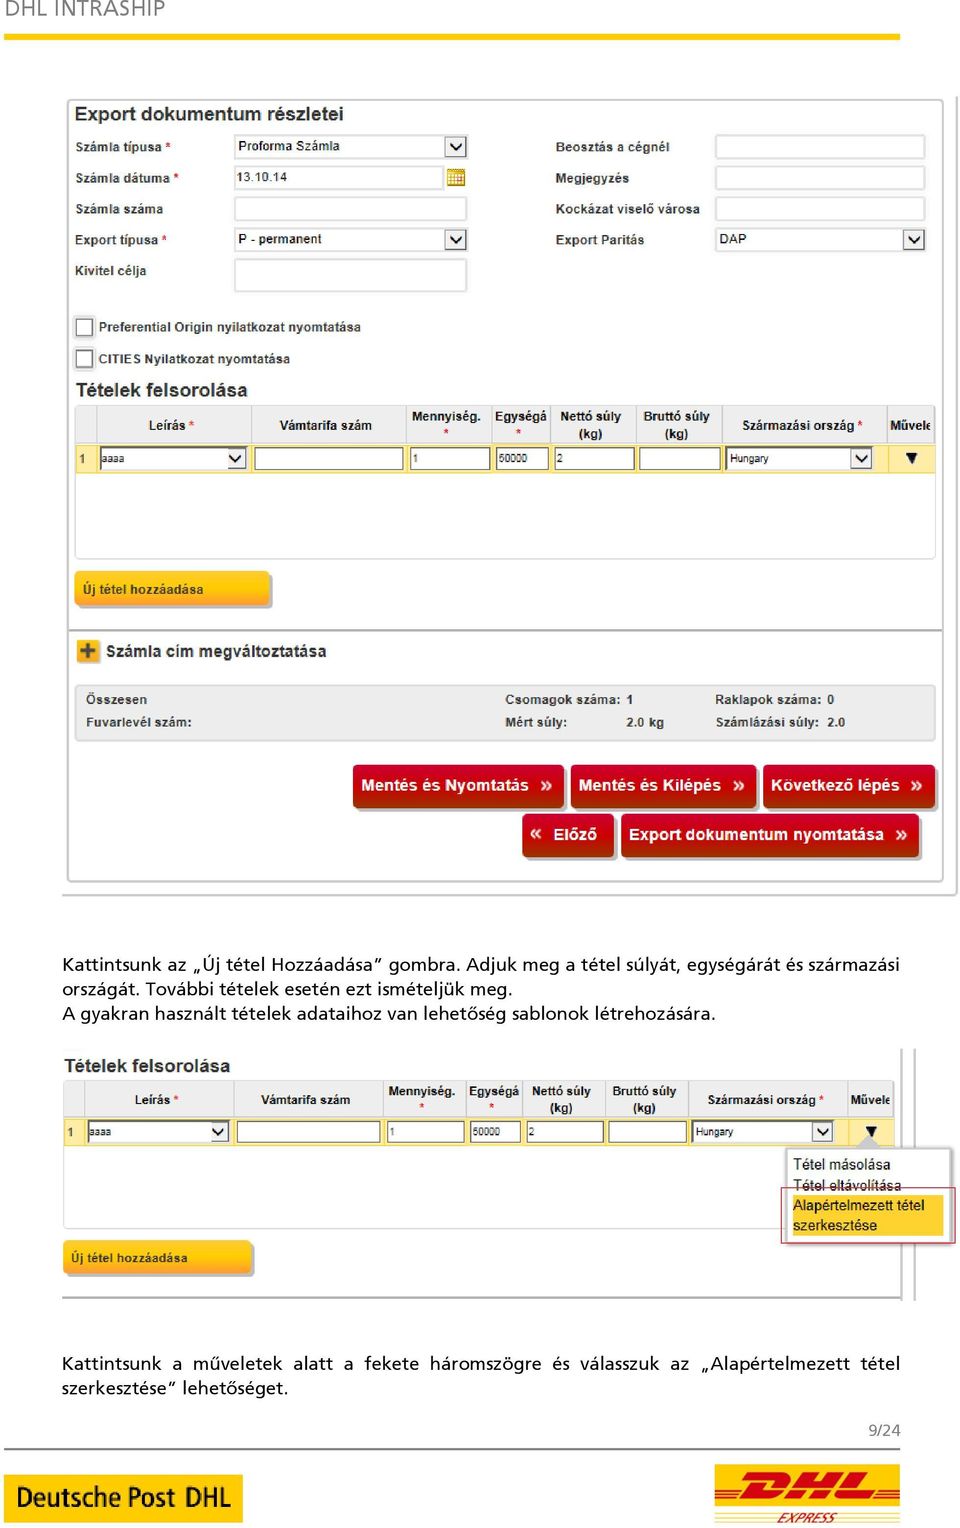The image size is (960, 1528).
Task: Click the Raklapok száma: 0 text
Action: pyautogui.click(x=775, y=700)
